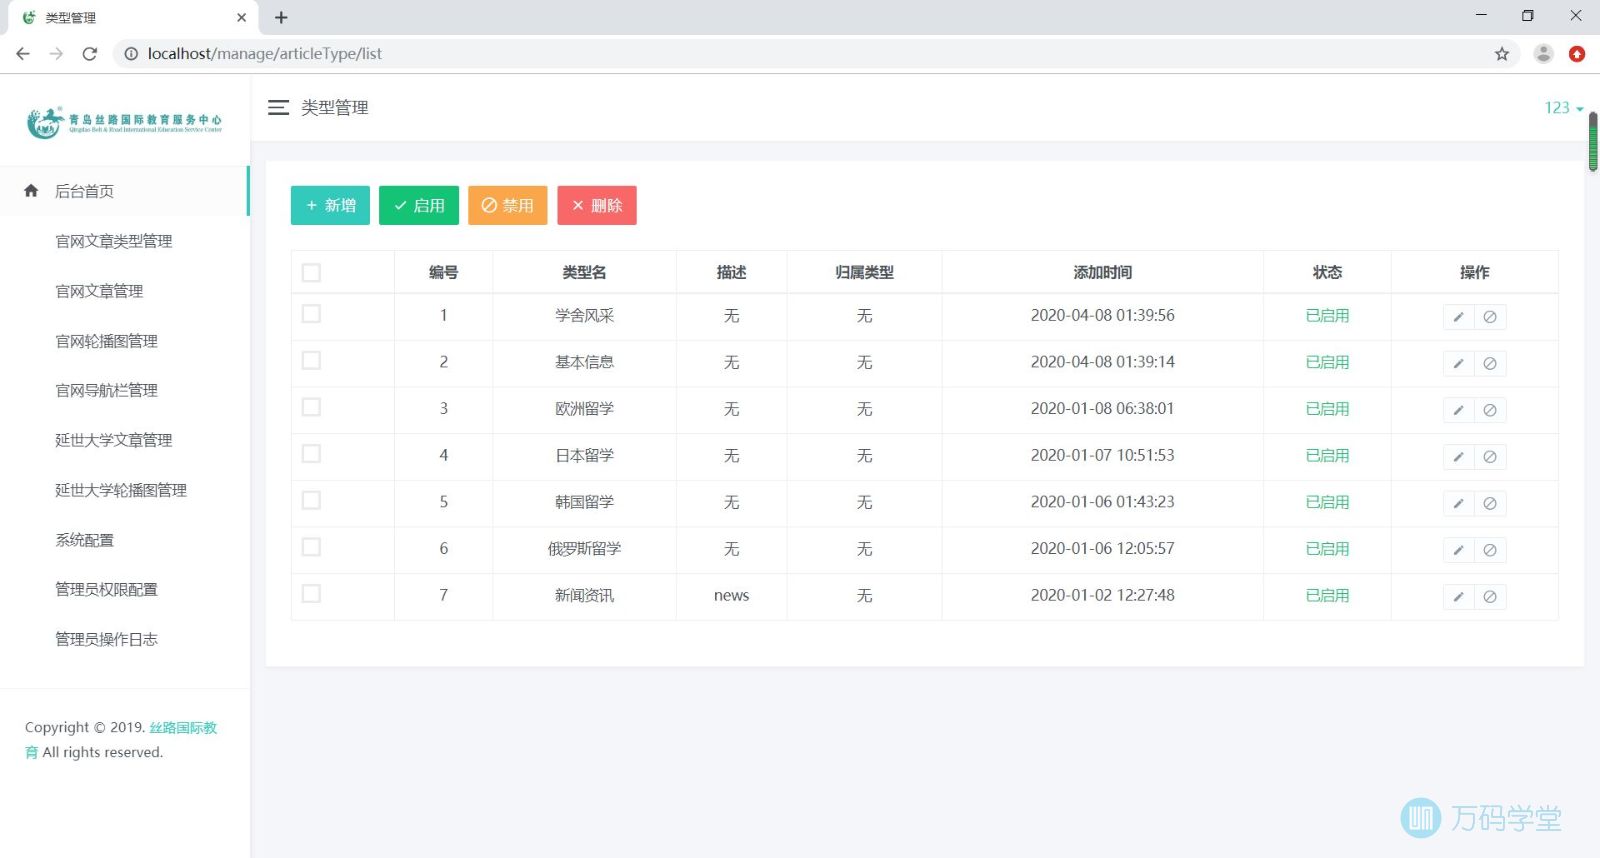Click the home icon next to 后台首页
This screenshot has height=858, width=1600.
click(x=31, y=191)
